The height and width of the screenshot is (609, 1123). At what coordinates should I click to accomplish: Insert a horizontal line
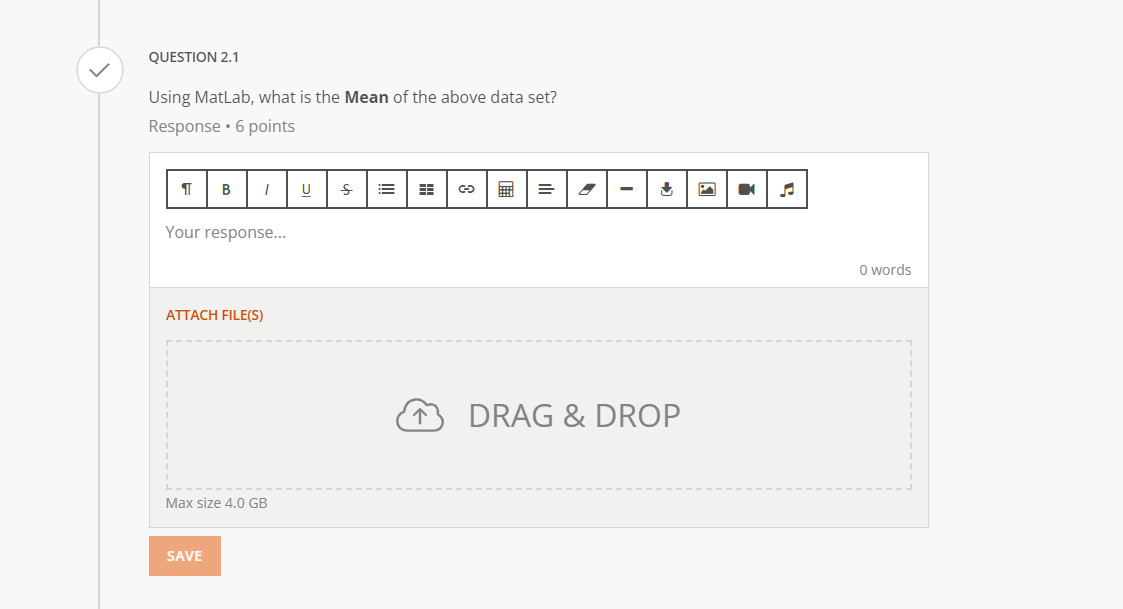[627, 189]
